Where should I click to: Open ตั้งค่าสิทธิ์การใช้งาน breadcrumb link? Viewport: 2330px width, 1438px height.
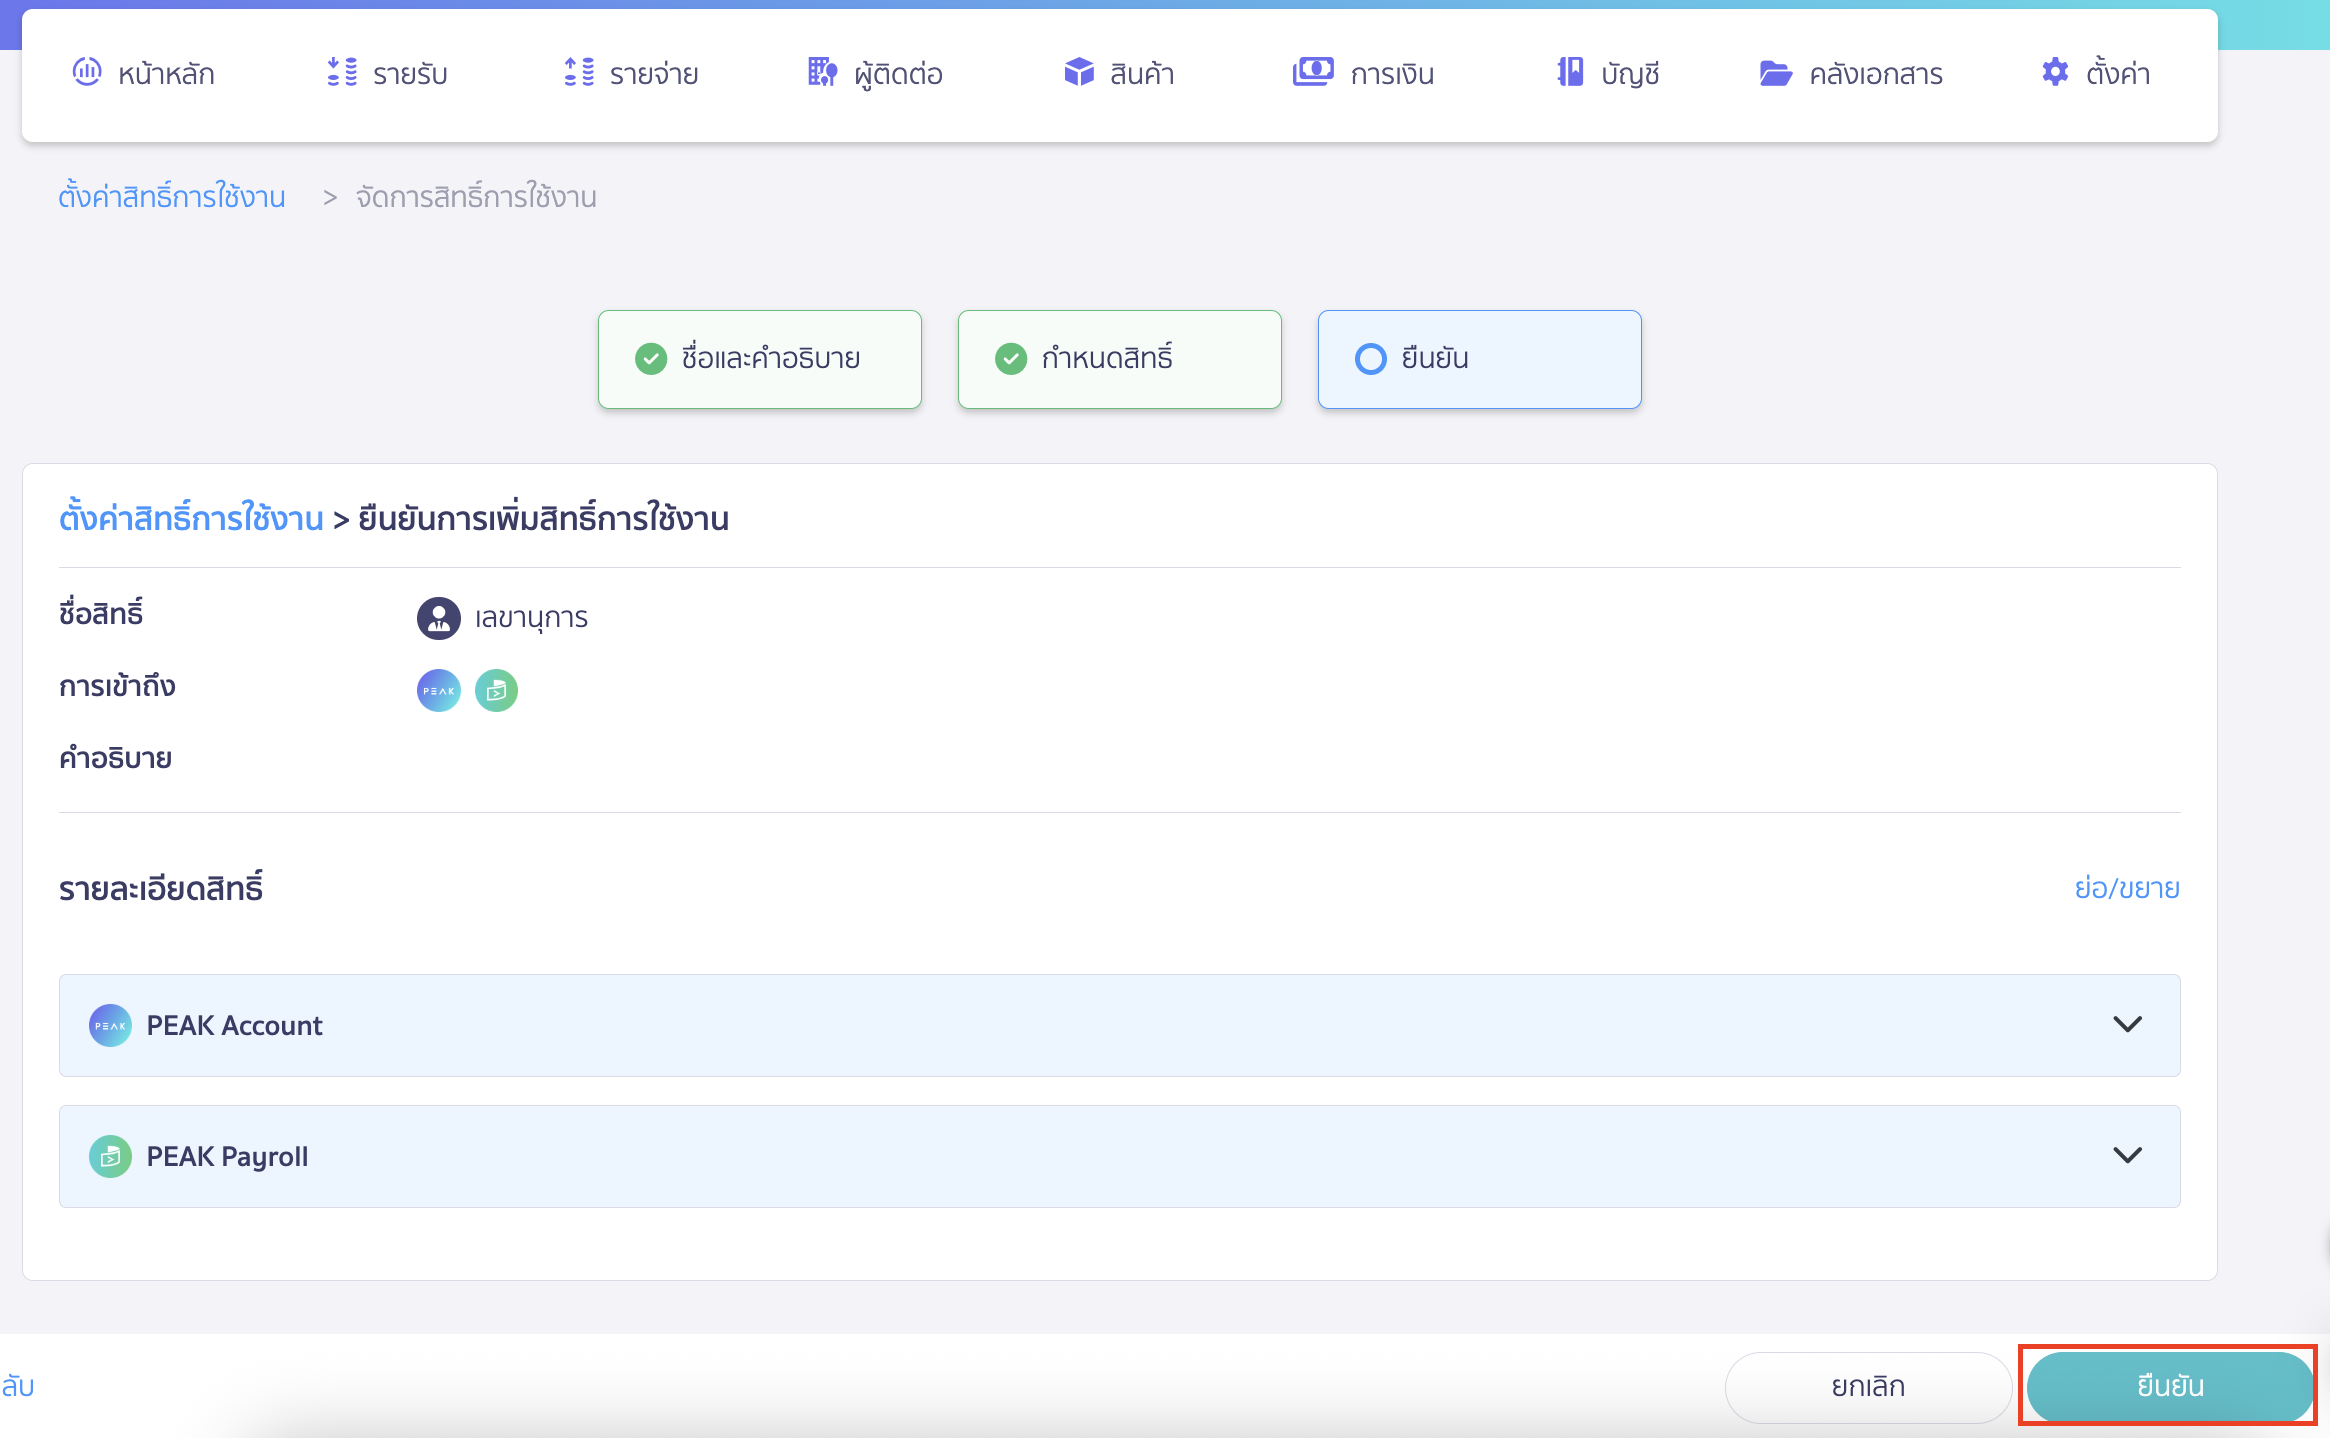[171, 196]
